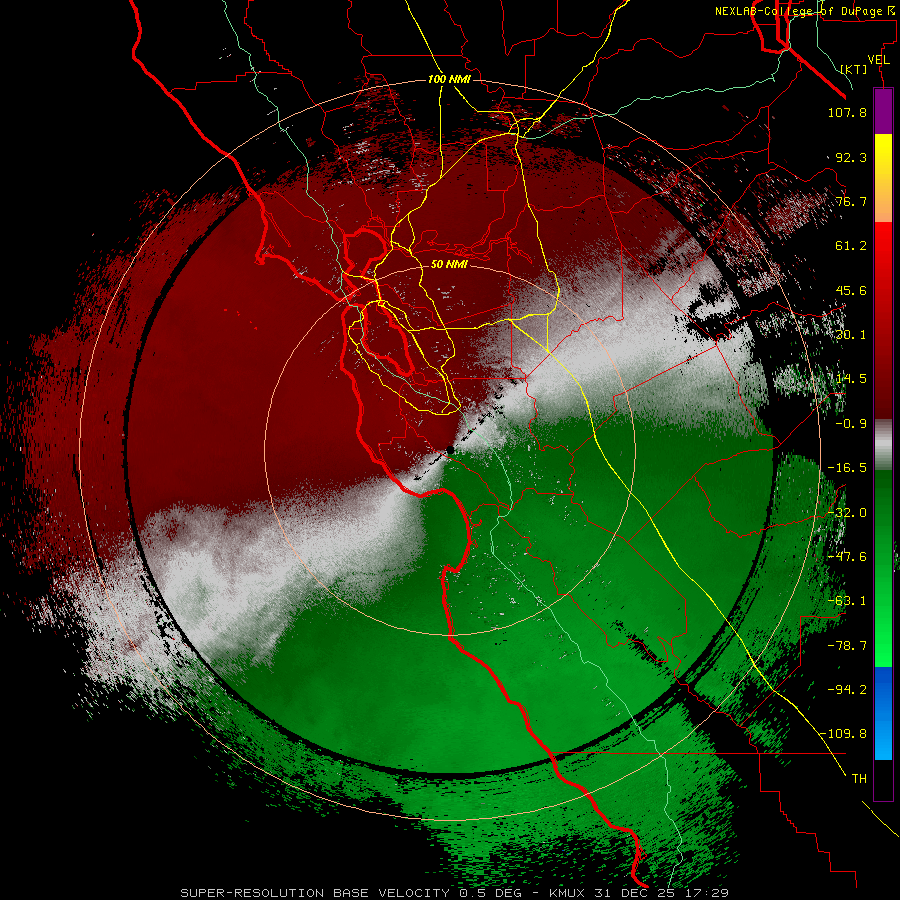
Task: Click the TH threshold label
Action: (x=859, y=779)
